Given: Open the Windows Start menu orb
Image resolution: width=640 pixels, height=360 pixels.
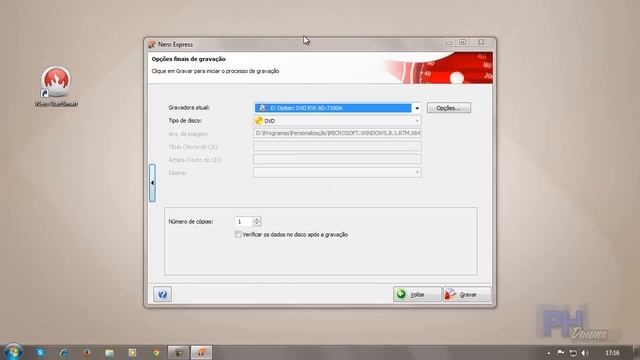Looking at the screenshot, I should (x=13, y=352).
